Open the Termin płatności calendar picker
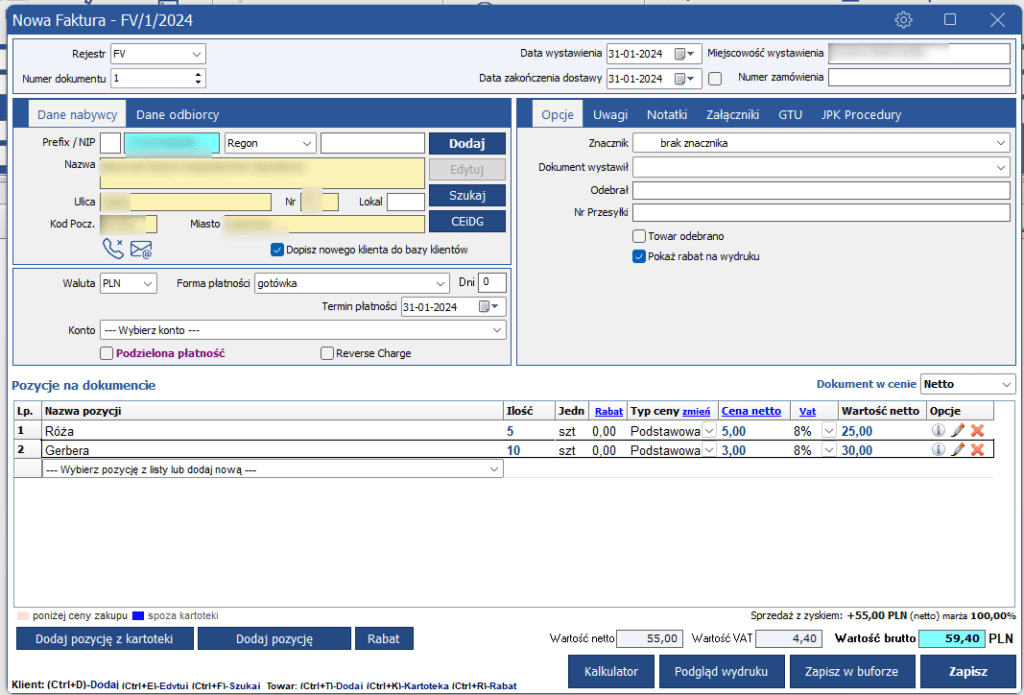This screenshot has height=695, width=1024. click(490, 307)
